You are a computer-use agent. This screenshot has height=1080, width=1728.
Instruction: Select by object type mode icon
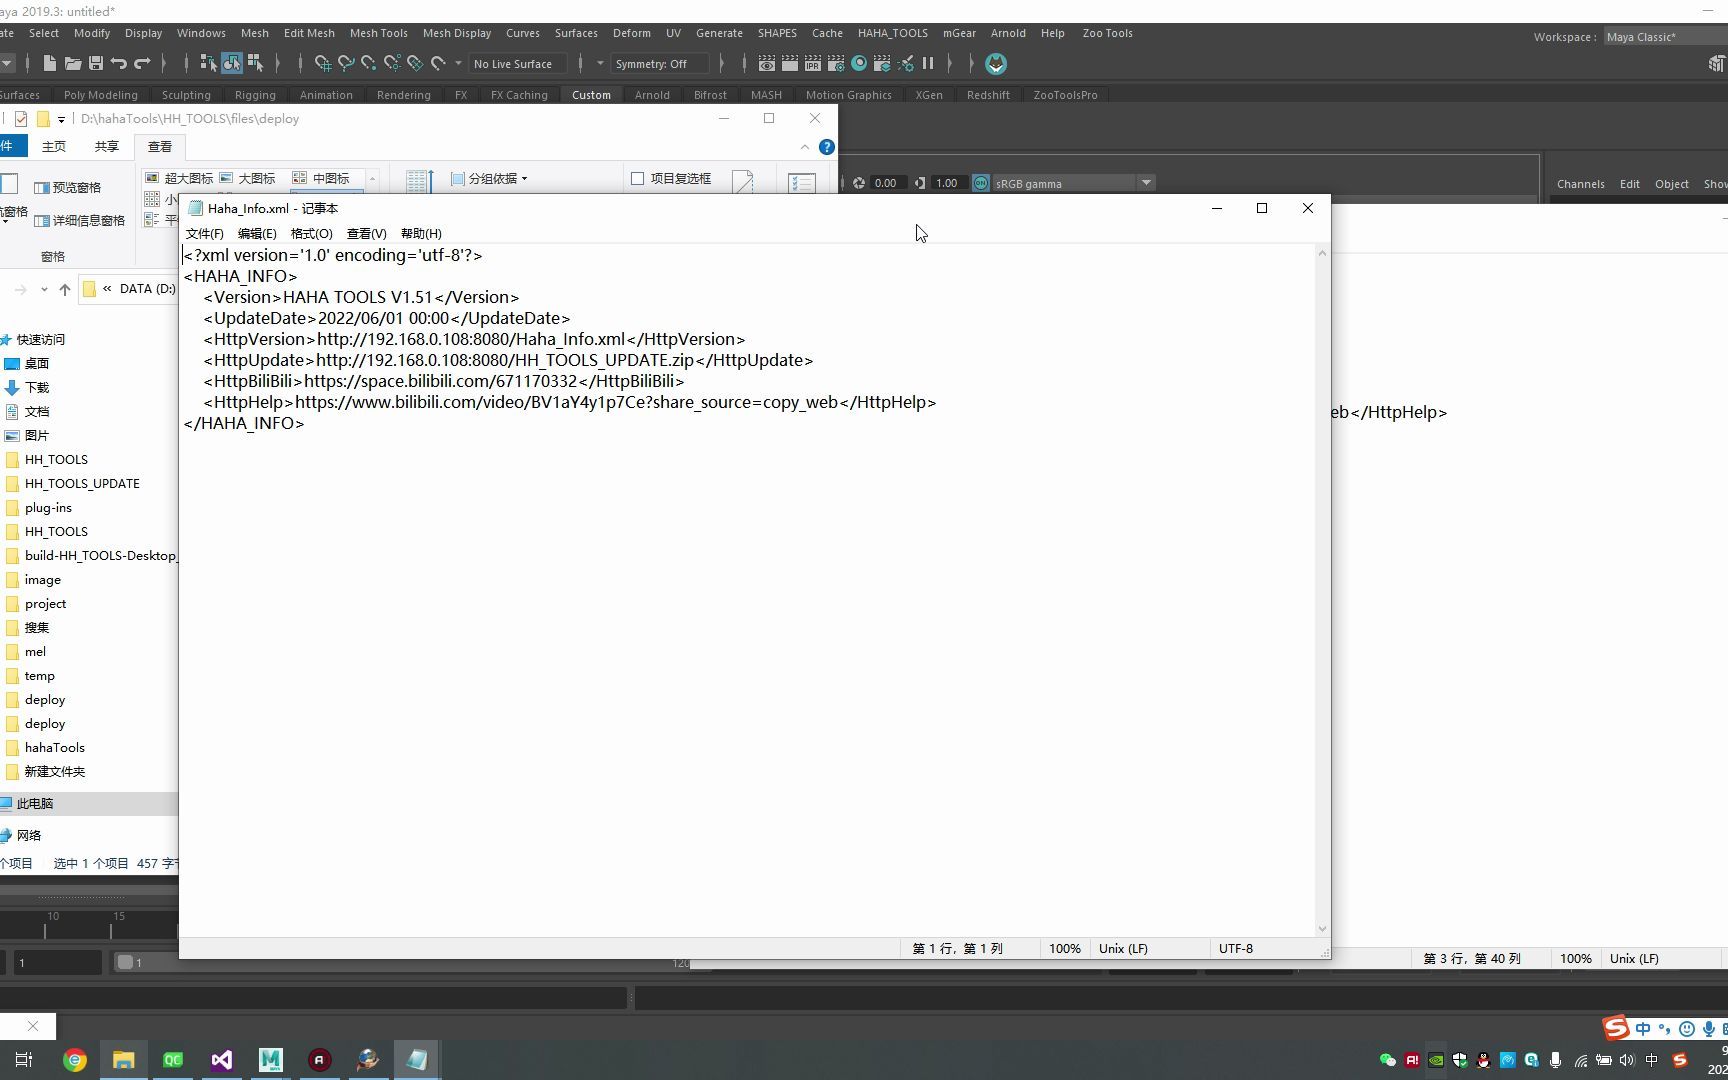[231, 63]
